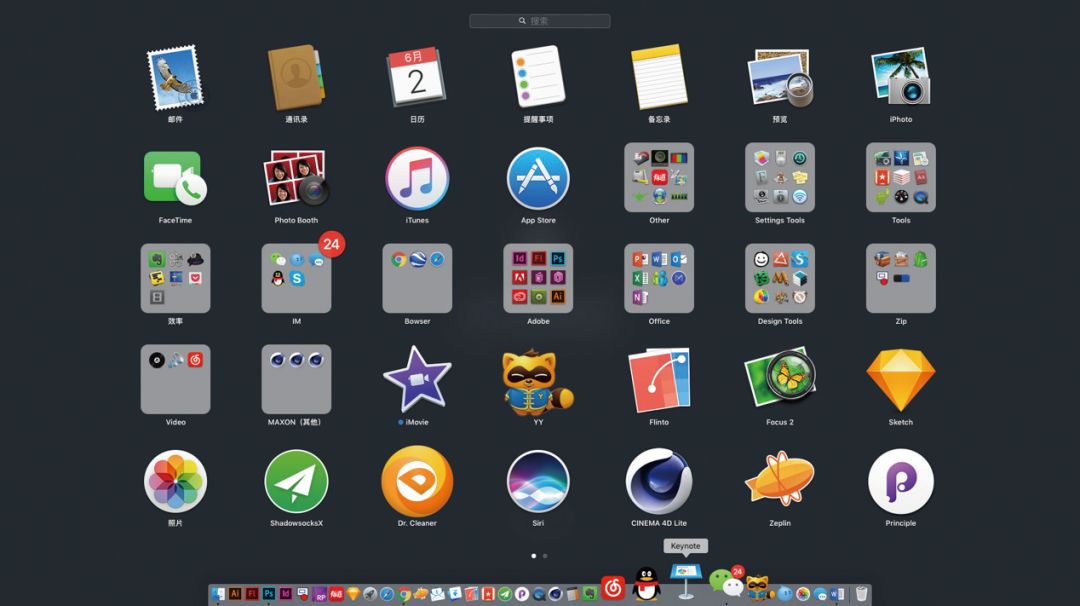Open the Tools folder
Viewport: 1080px width, 606px height.
[901, 177]
